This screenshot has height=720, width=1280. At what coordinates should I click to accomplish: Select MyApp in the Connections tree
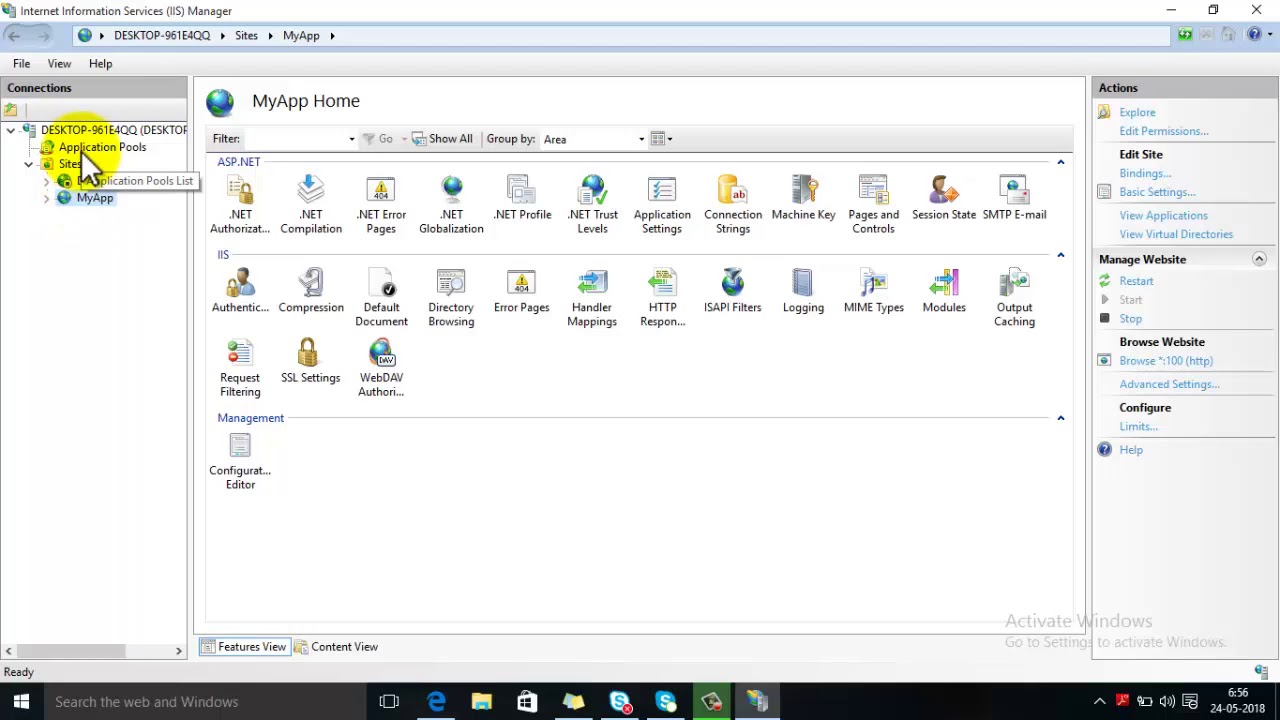tap(95, 198)
